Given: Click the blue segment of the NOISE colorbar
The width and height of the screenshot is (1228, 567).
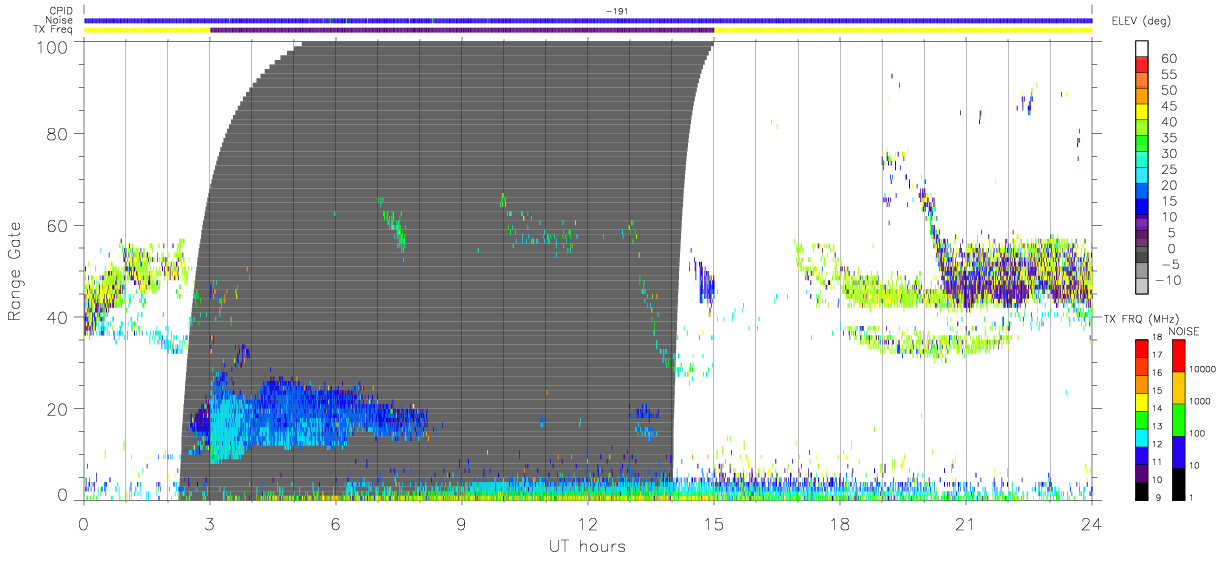Looking at the screenshot, I should 1181,451.
